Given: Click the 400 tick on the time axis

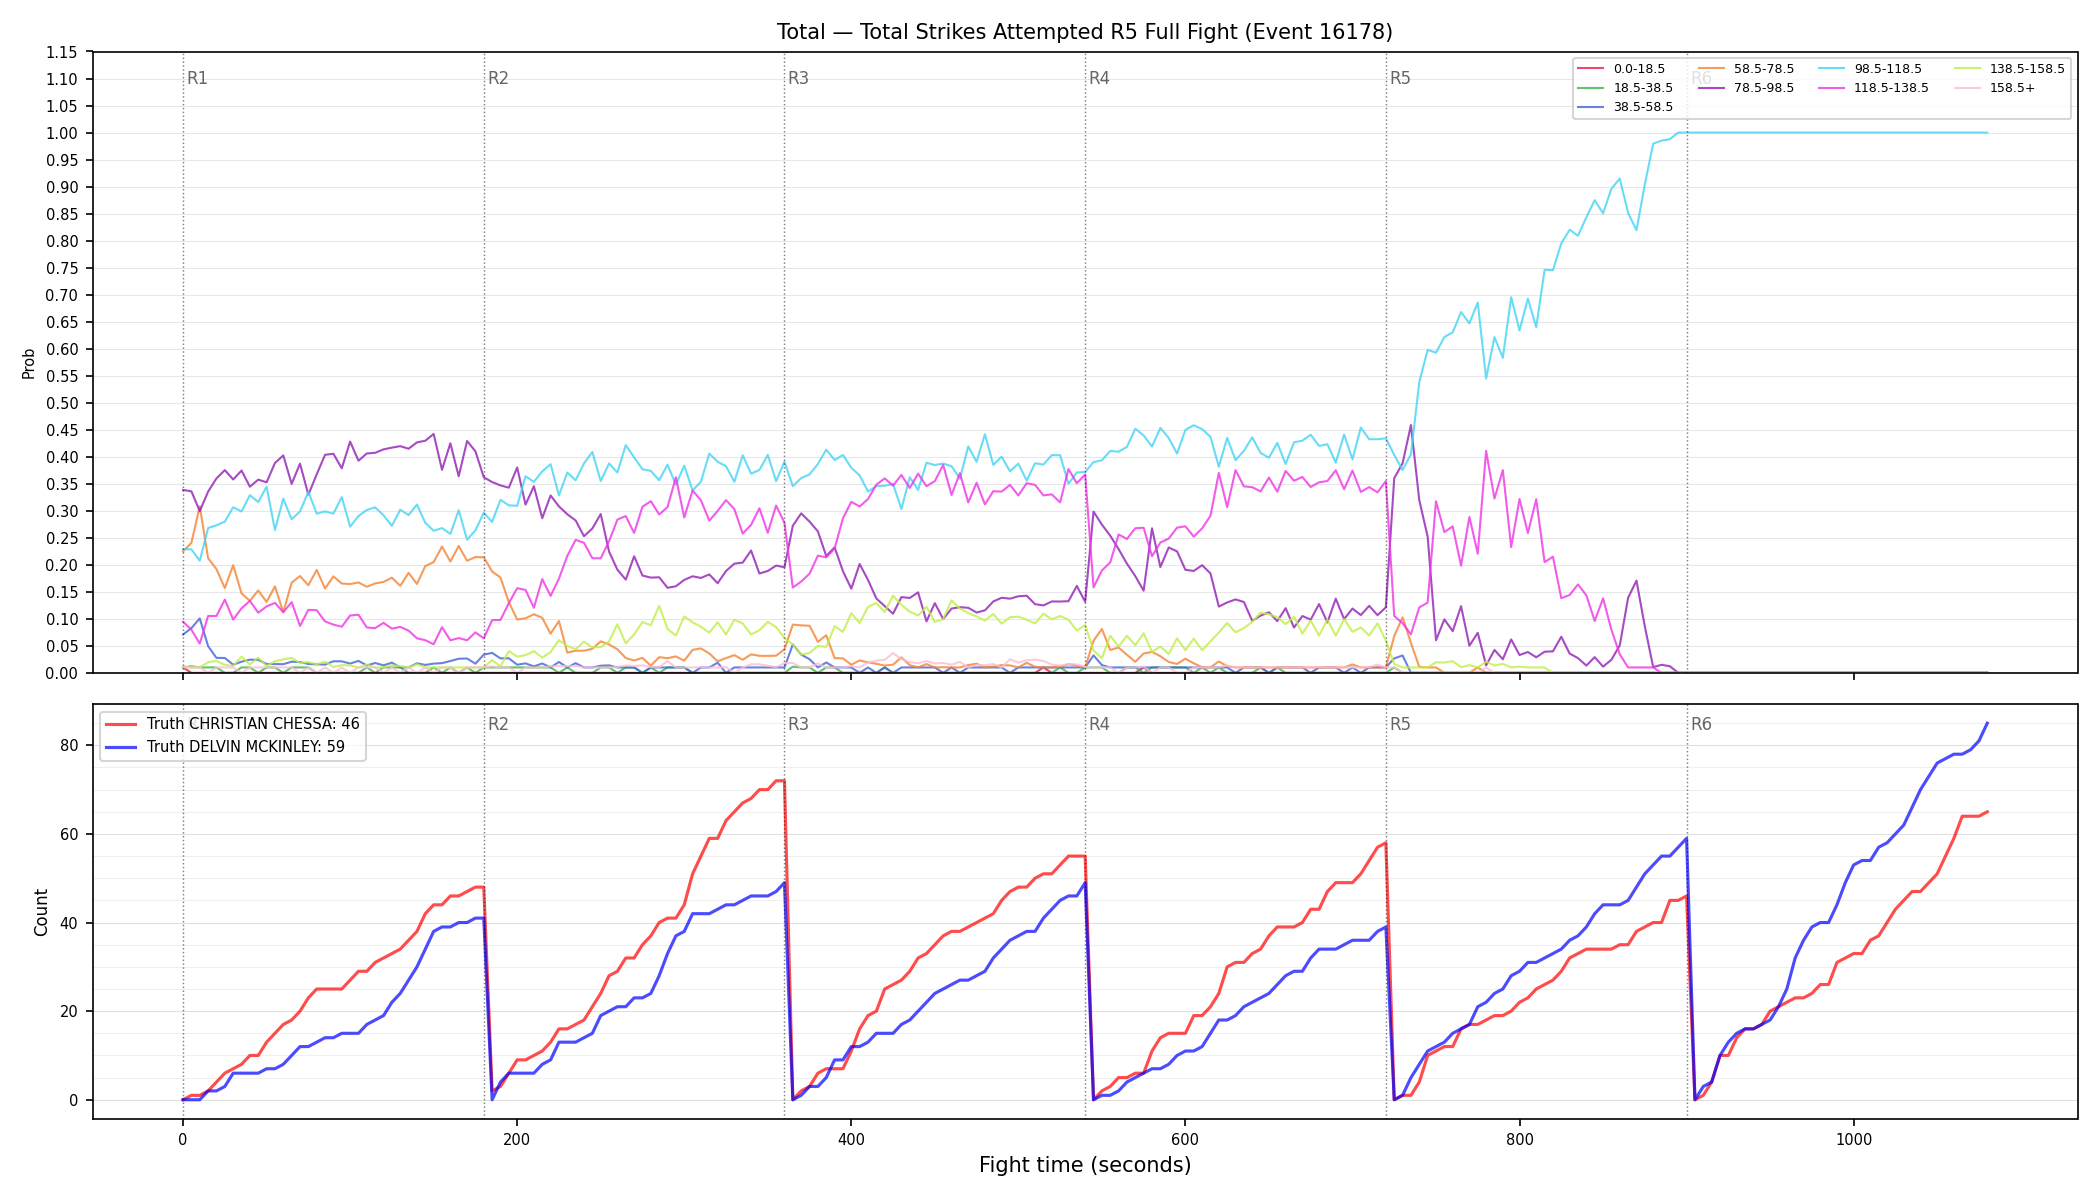Looking at the screenshot, I should point(850,1139).
